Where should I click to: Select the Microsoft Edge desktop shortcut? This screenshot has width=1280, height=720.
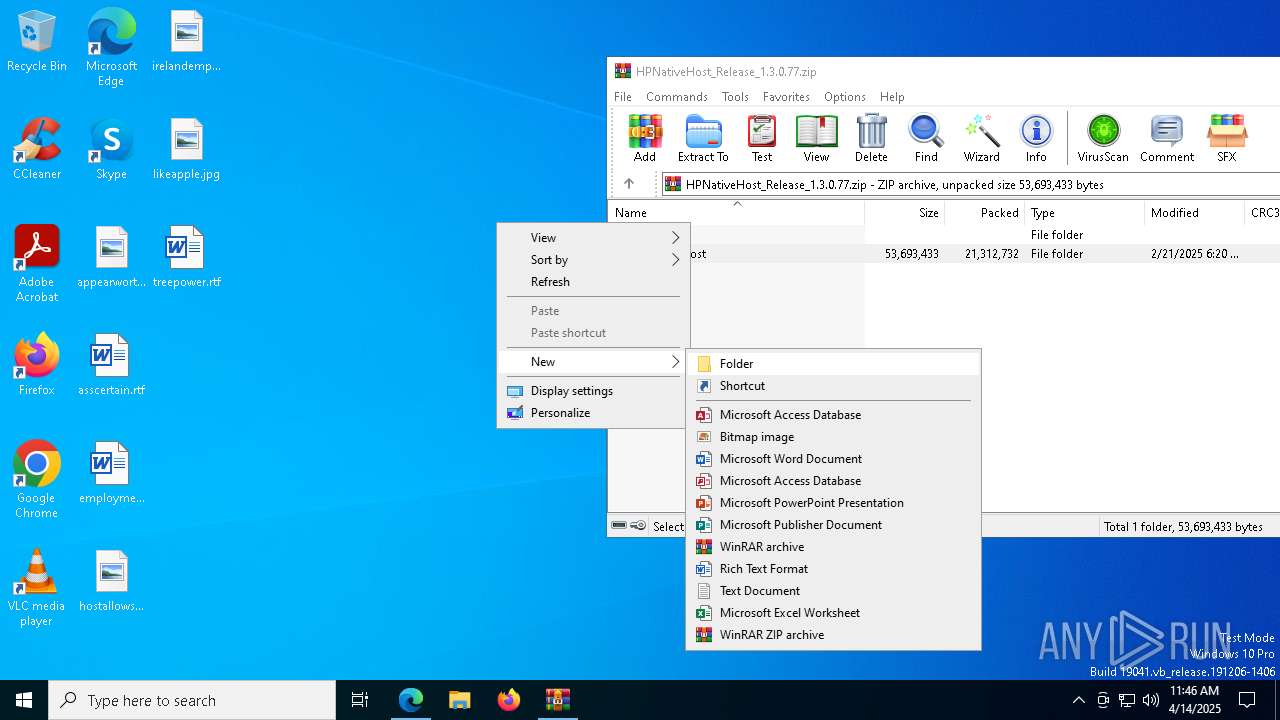coord(111,48)
